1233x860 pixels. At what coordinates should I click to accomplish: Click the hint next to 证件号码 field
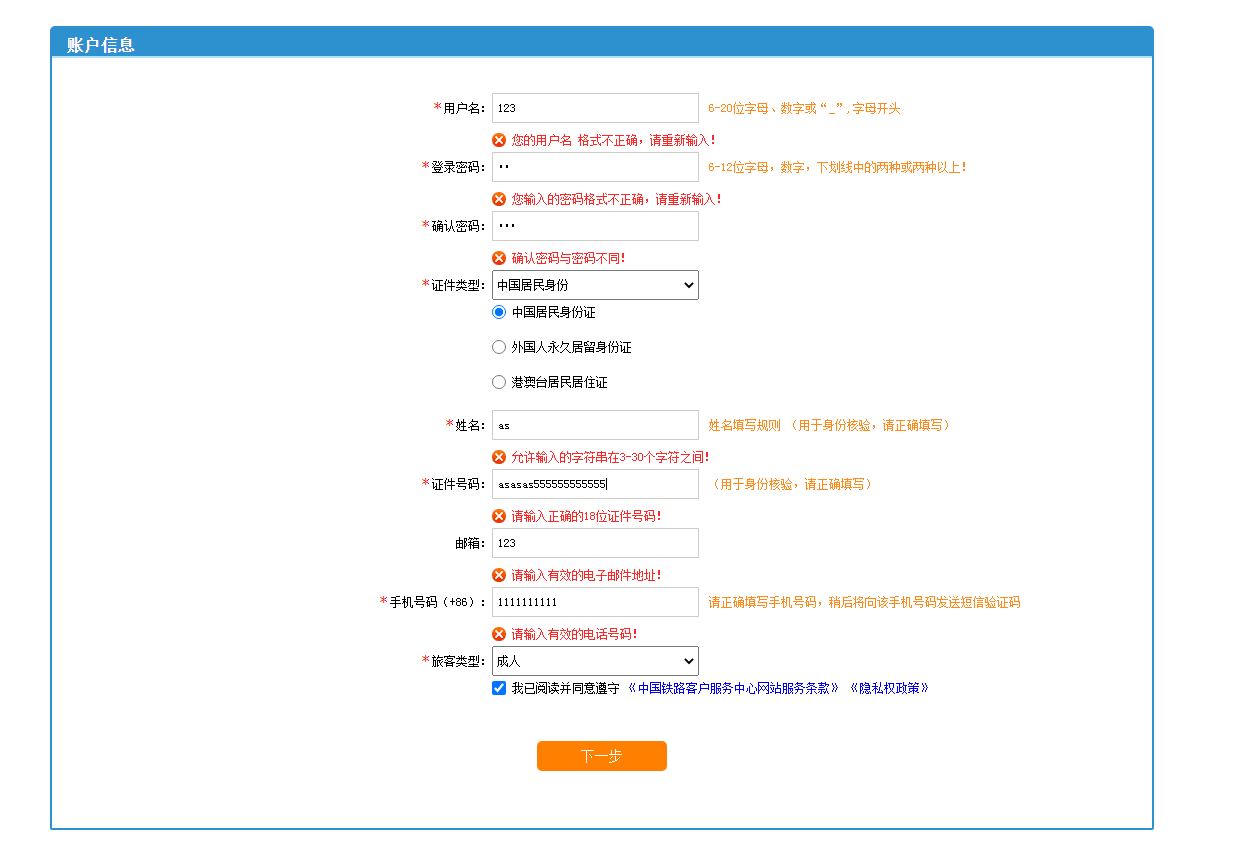coord(792,484)
